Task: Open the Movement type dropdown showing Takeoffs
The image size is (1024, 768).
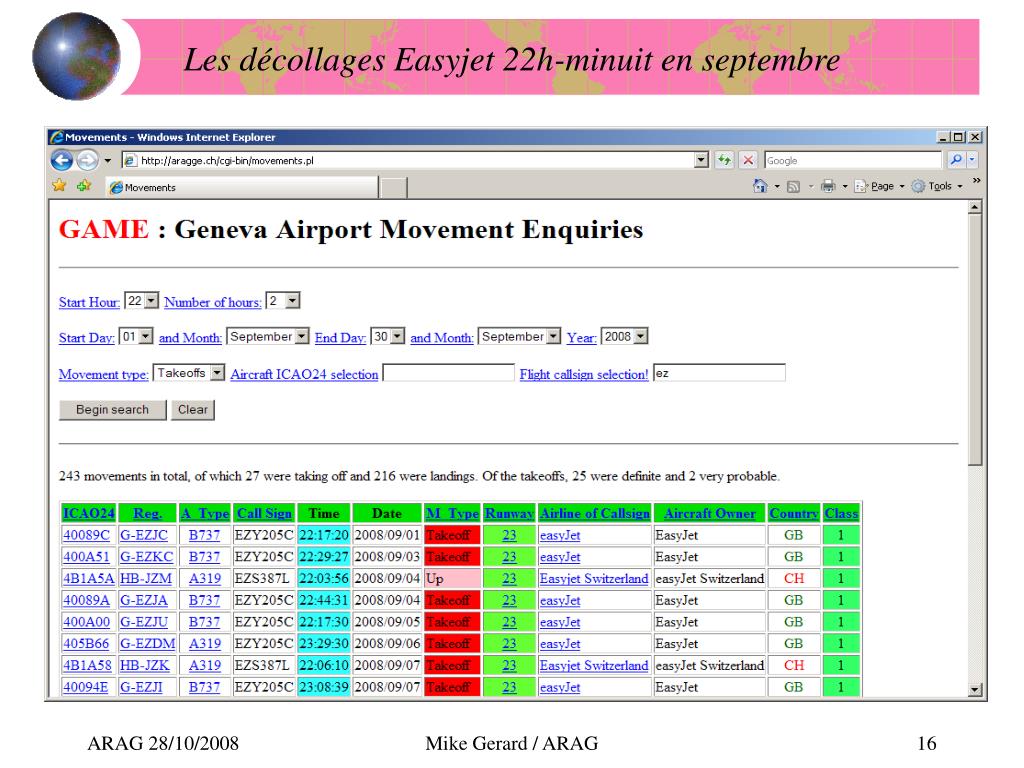Action: click(189, 373)
